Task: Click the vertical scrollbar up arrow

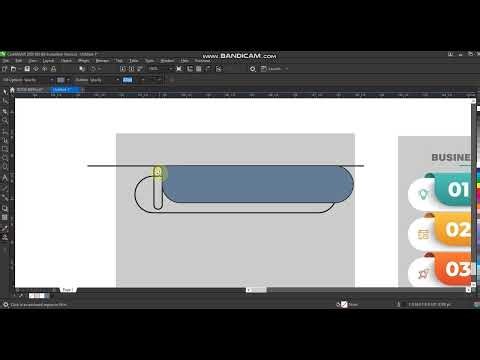Action: (x=473, y=101)
